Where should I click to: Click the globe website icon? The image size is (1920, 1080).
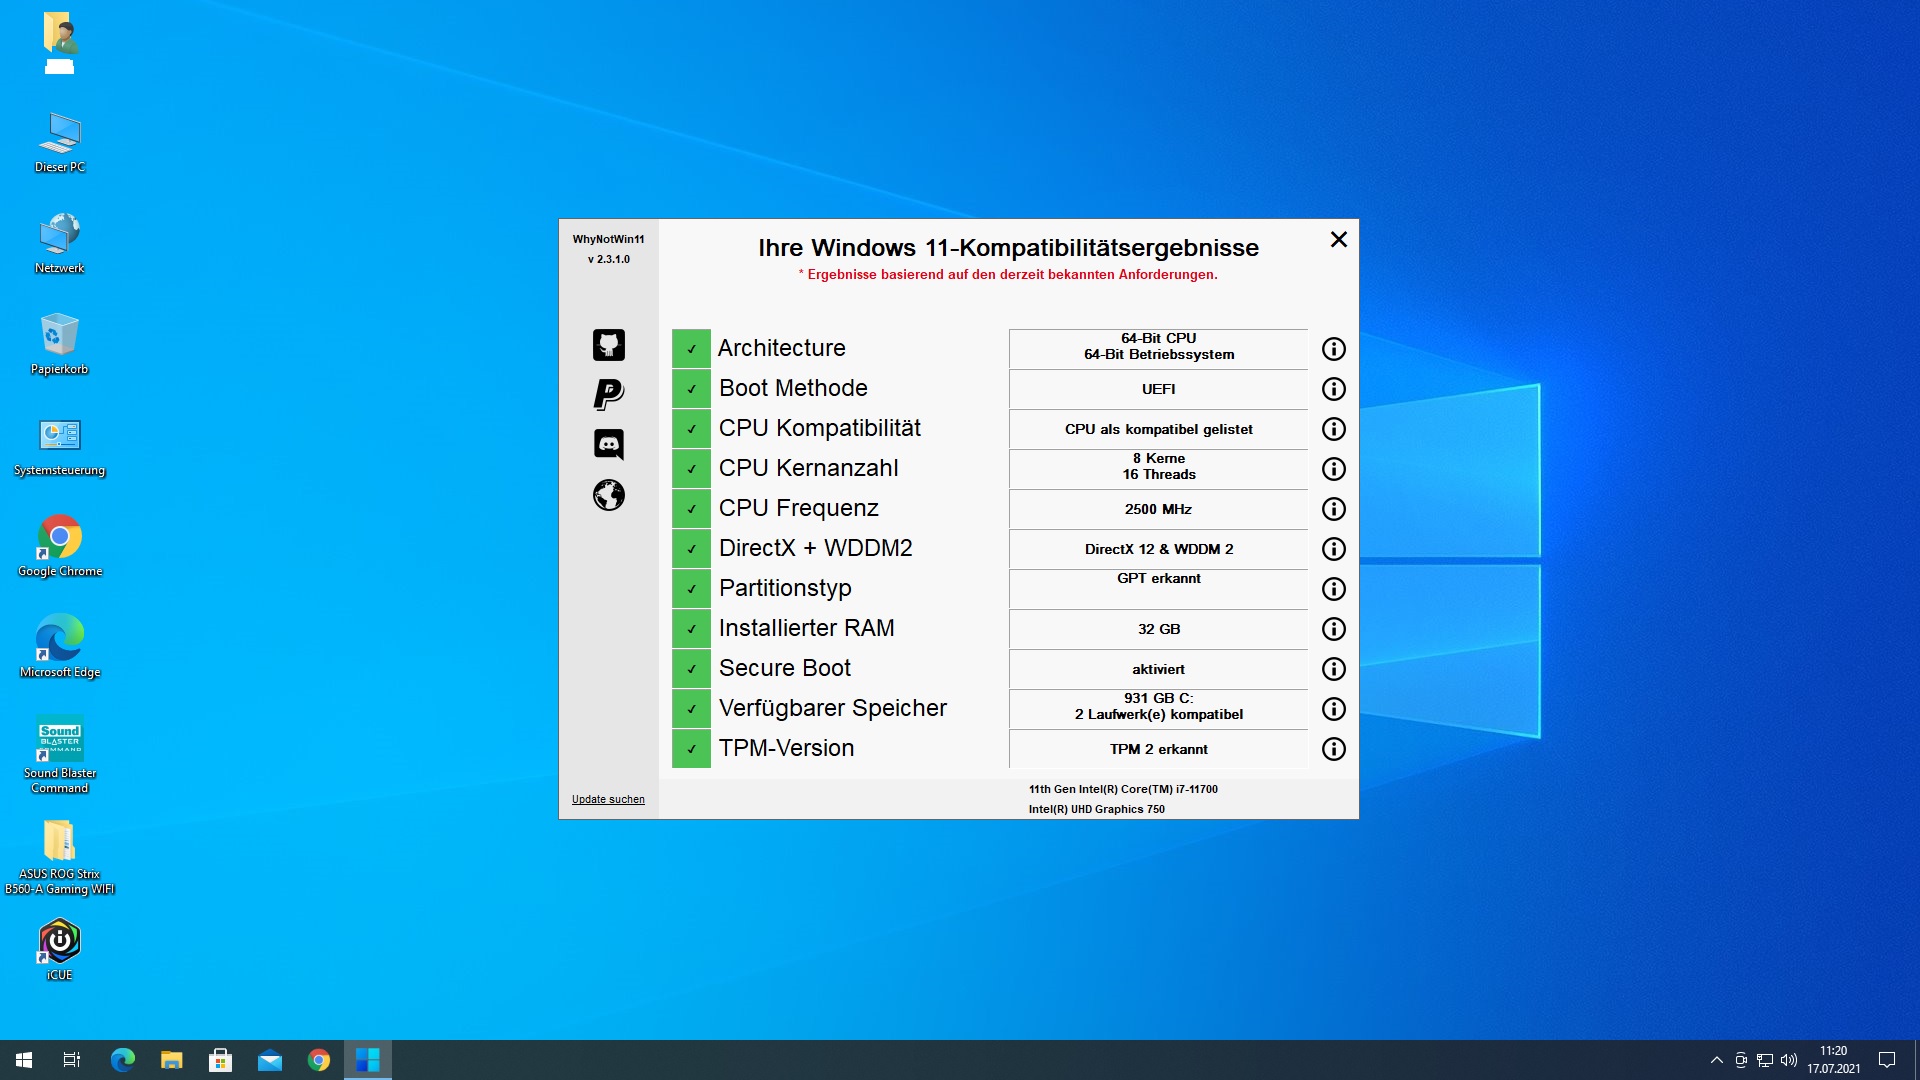pos(608,494)
